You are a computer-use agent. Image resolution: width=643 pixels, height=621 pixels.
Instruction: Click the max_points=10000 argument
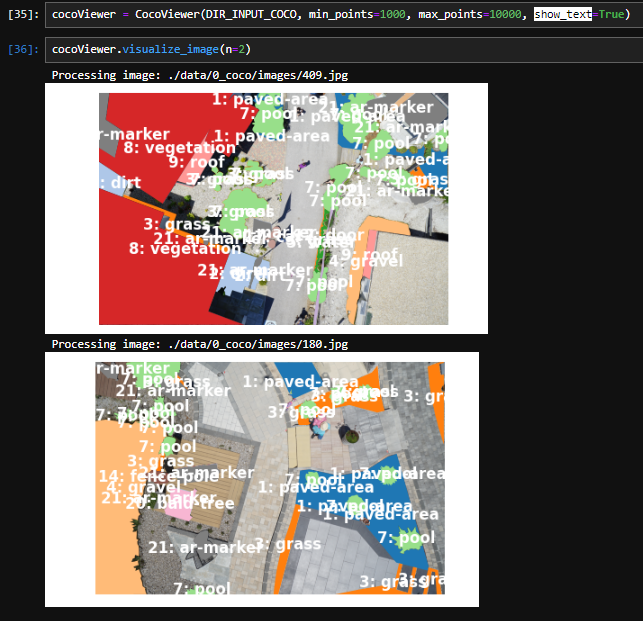(x=470, y=14)
